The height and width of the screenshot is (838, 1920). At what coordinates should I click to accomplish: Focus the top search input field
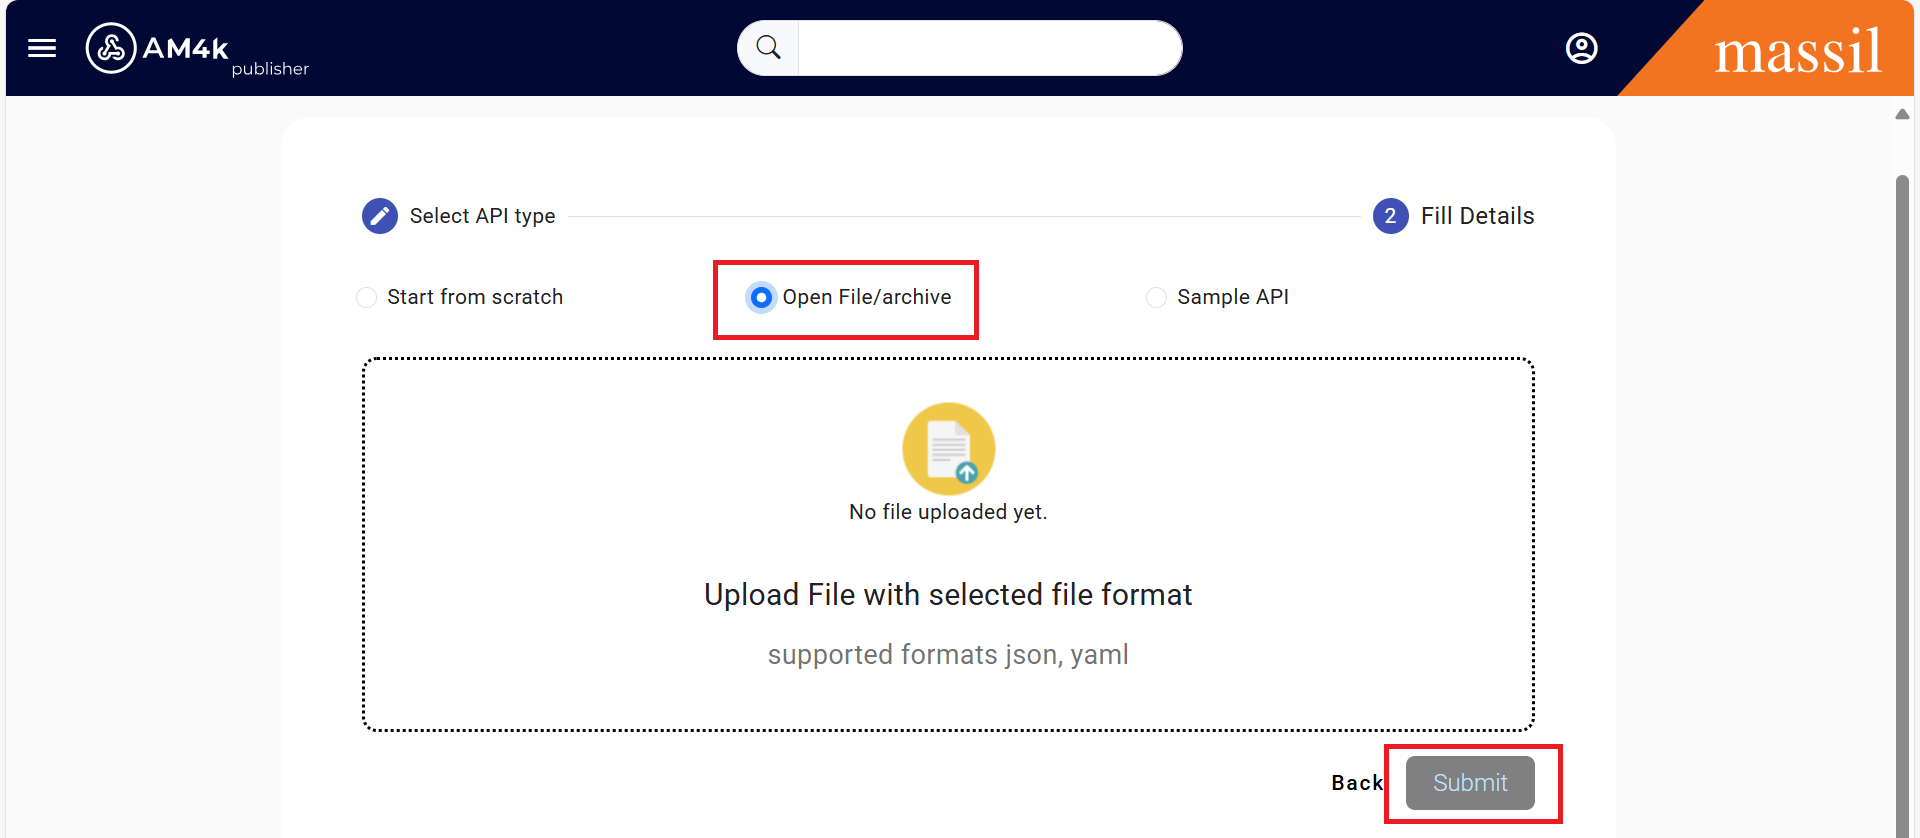click(988, 48)
